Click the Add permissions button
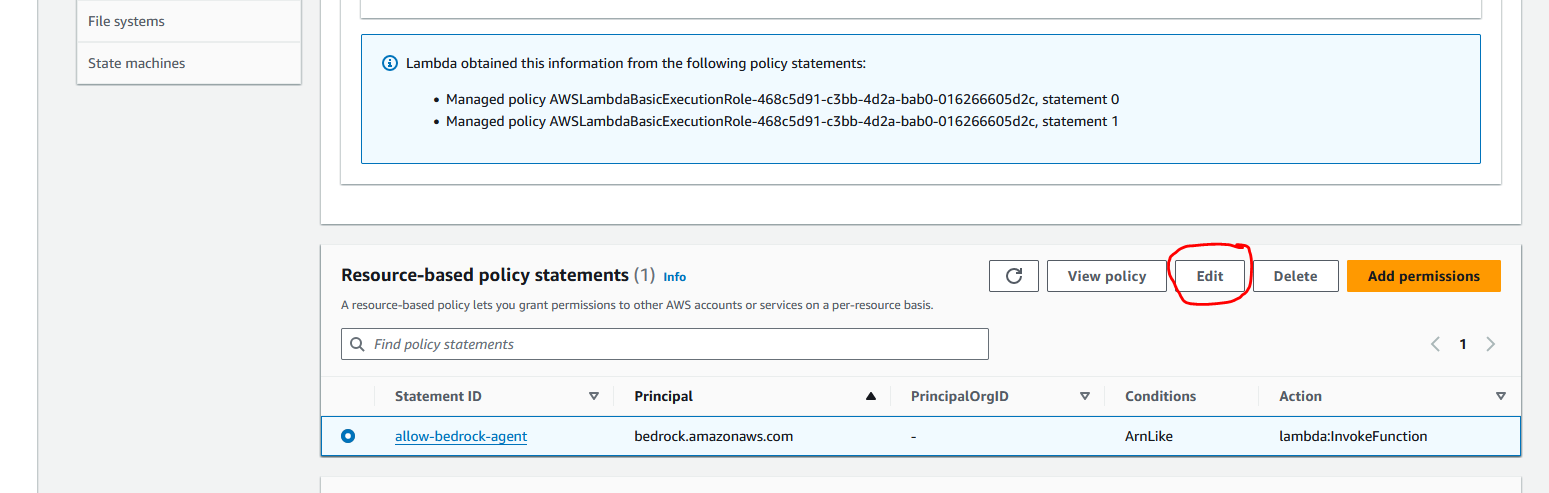Viewport: 1549px width, 493px height. (x=1423, y=276)
